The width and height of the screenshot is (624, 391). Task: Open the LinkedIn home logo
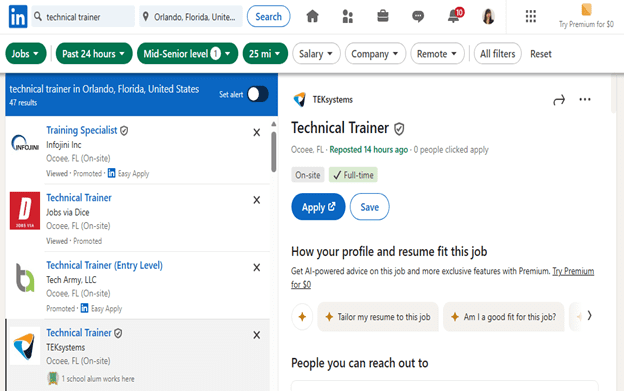(x=18, y=16)
